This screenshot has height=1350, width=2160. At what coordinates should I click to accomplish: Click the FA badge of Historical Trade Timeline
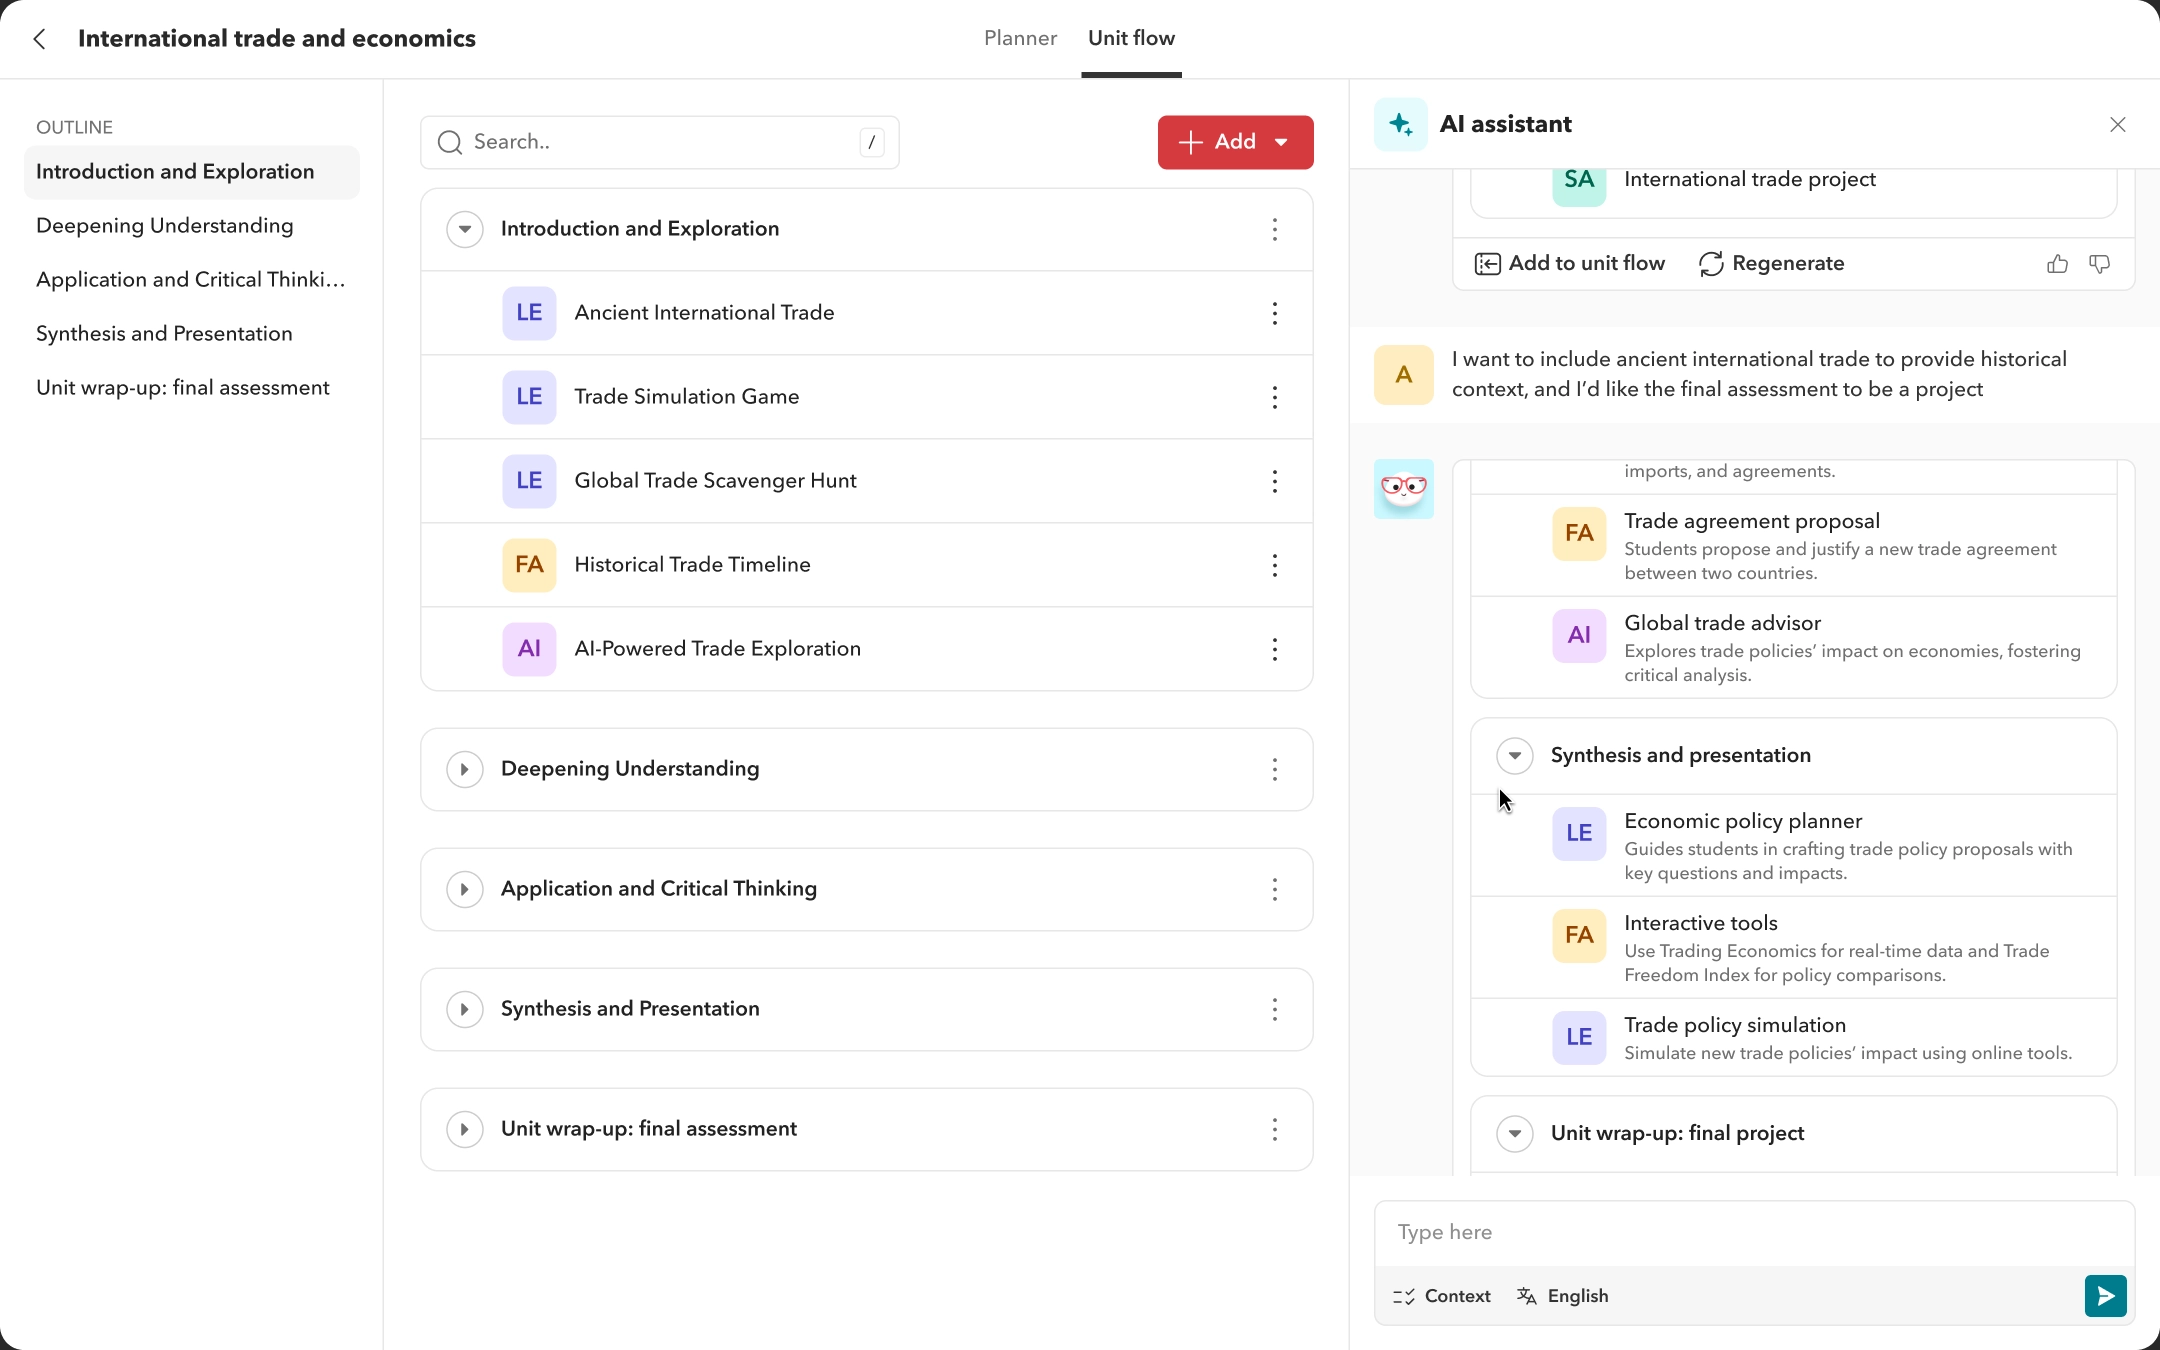click(529, 565)
